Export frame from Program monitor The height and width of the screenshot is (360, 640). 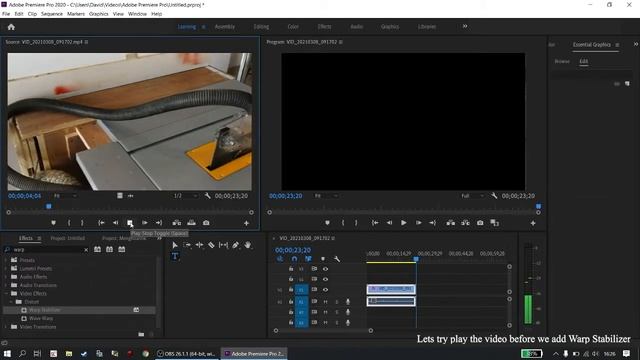click(480, 223)
